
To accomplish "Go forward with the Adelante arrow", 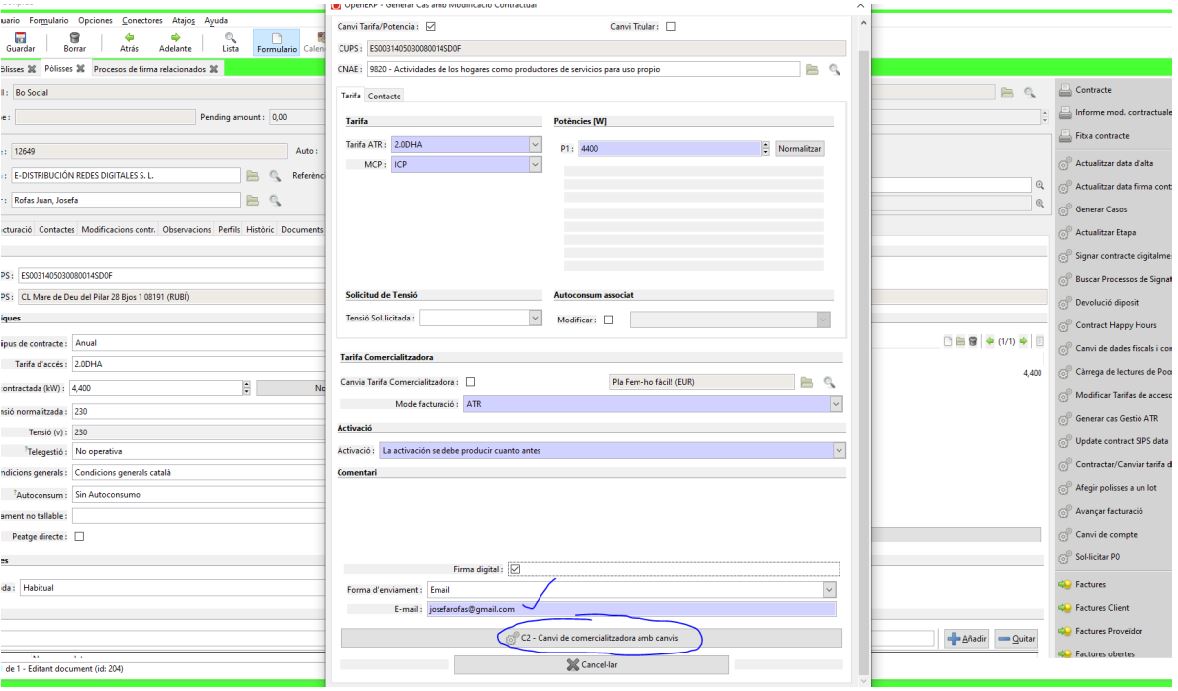I will pyautogui.click(x=175, y=39).
